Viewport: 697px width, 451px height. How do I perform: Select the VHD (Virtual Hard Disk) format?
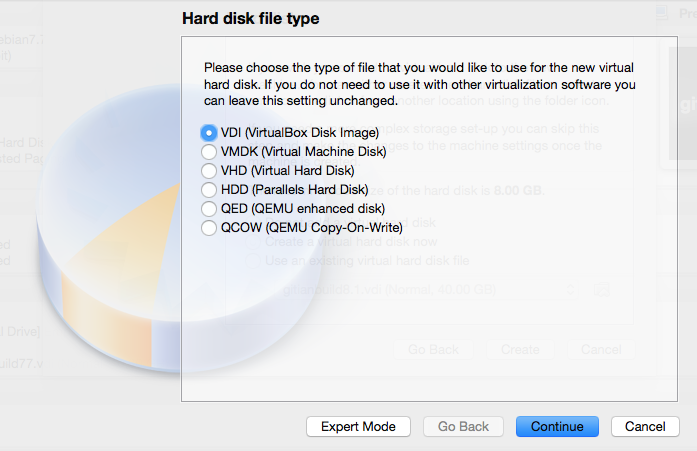coord(208,171)
